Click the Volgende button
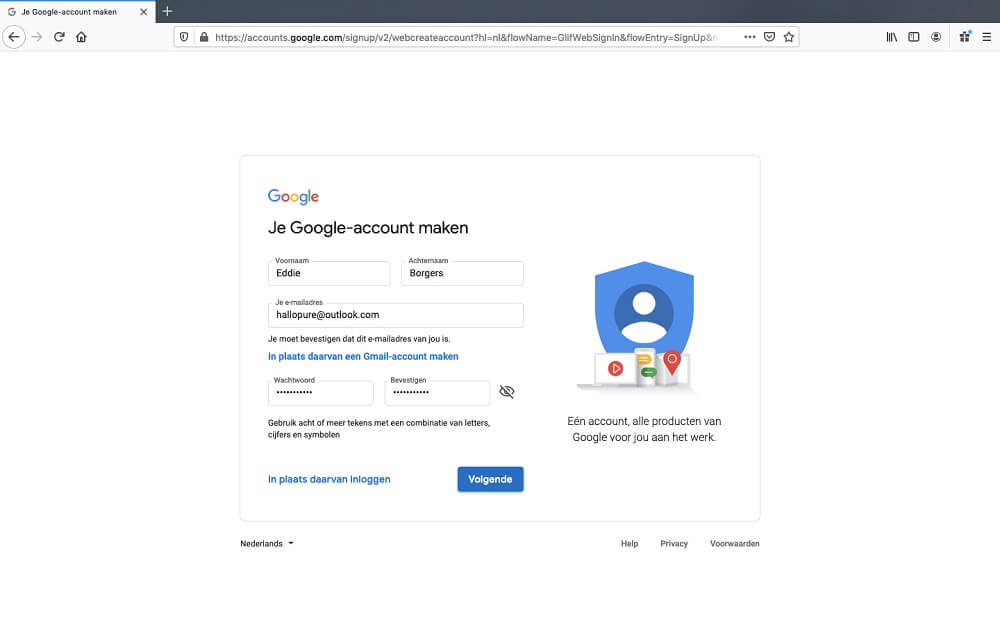 tap(490, 479)
